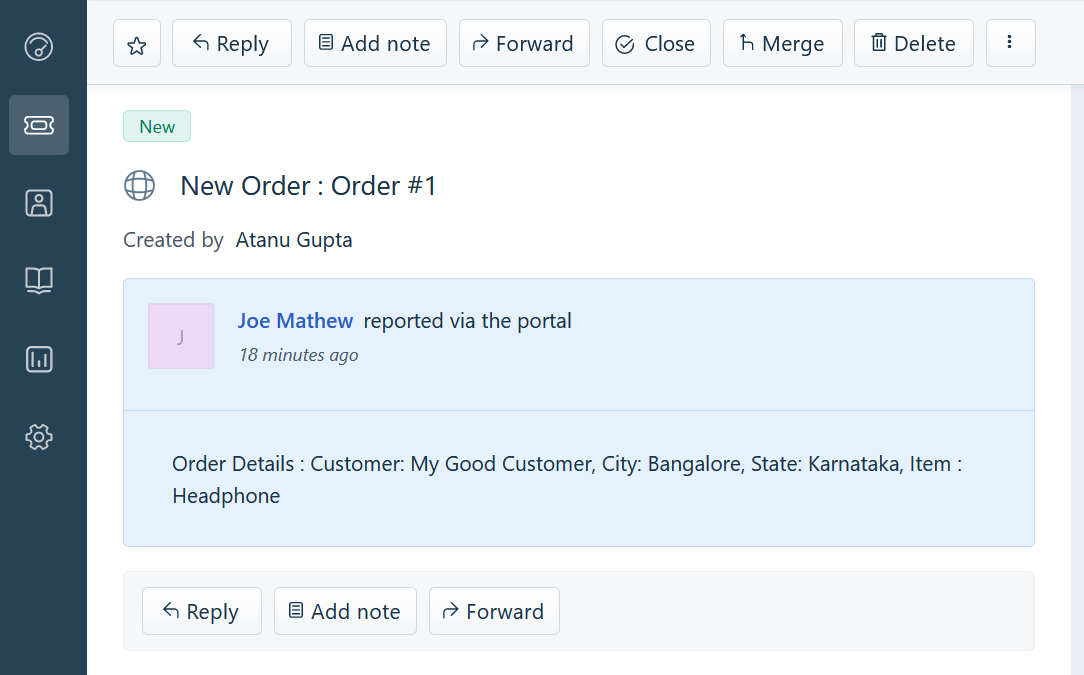Close the ticket with the Close button
The width and height of the screenshot is (1084, 675).
656,44
